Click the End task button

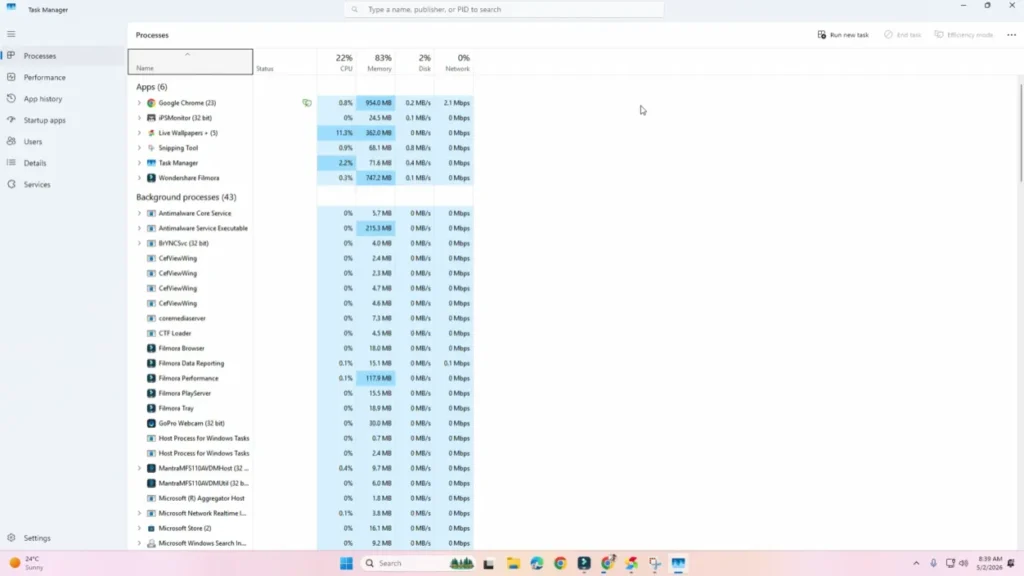pos(903,35)
